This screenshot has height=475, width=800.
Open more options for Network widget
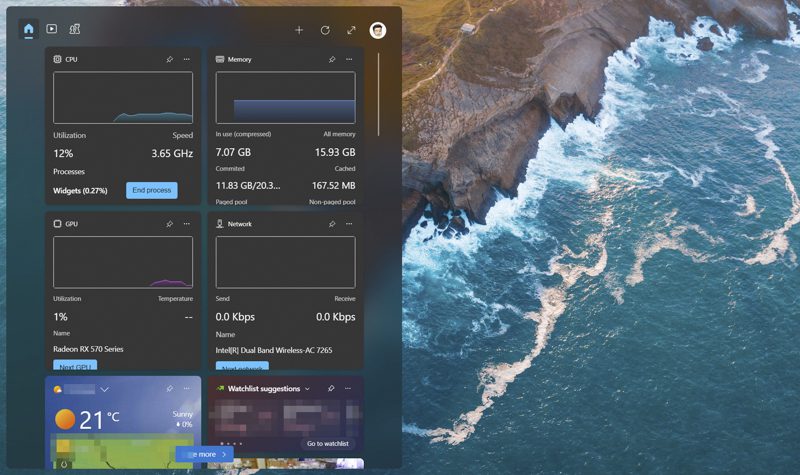(x=349, y=223)
